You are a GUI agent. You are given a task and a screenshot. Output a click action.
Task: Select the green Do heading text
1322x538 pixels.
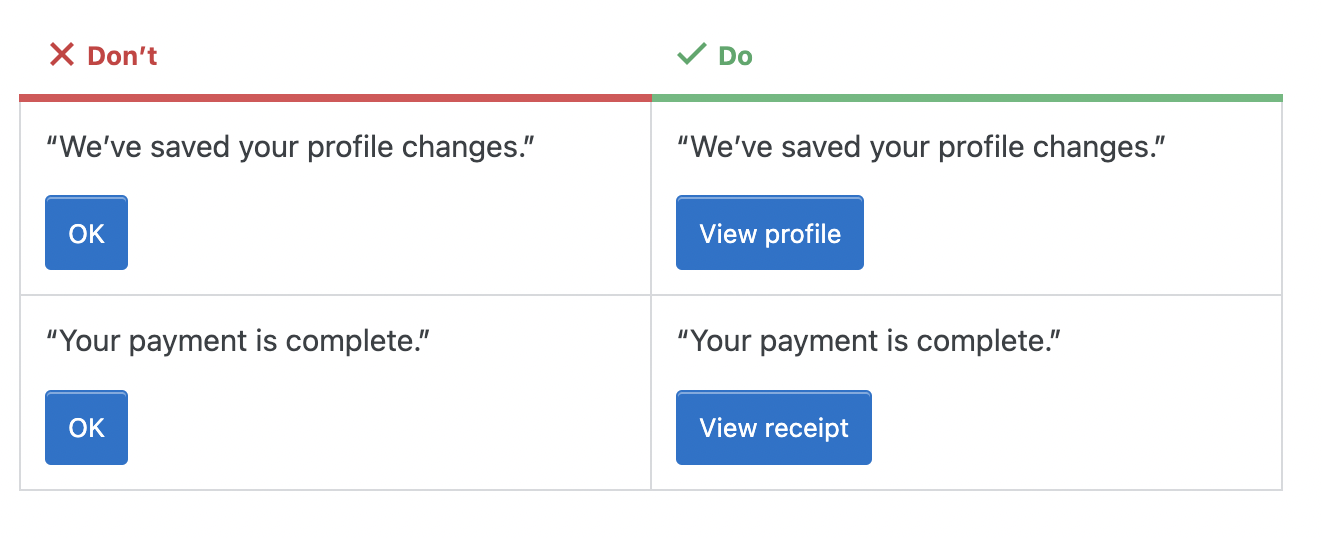click(735, 56)
